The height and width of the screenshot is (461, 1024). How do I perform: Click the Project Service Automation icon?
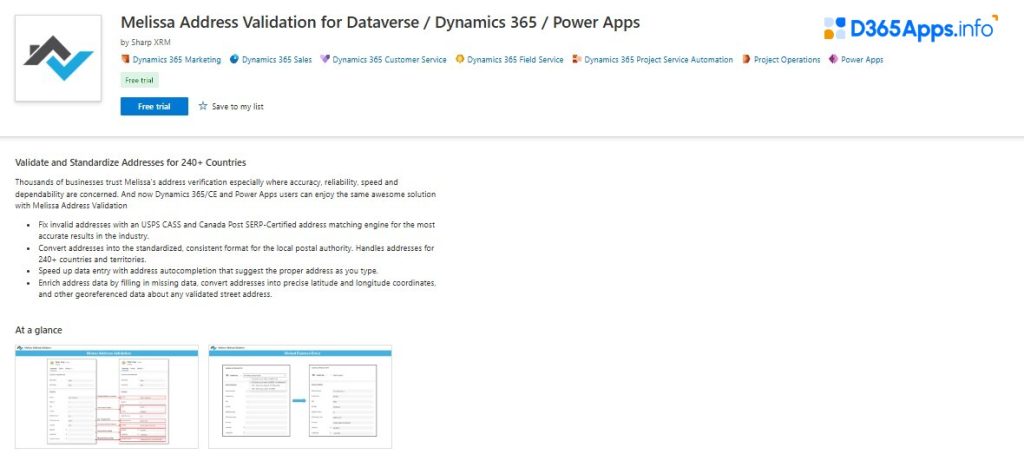point(577,59)
